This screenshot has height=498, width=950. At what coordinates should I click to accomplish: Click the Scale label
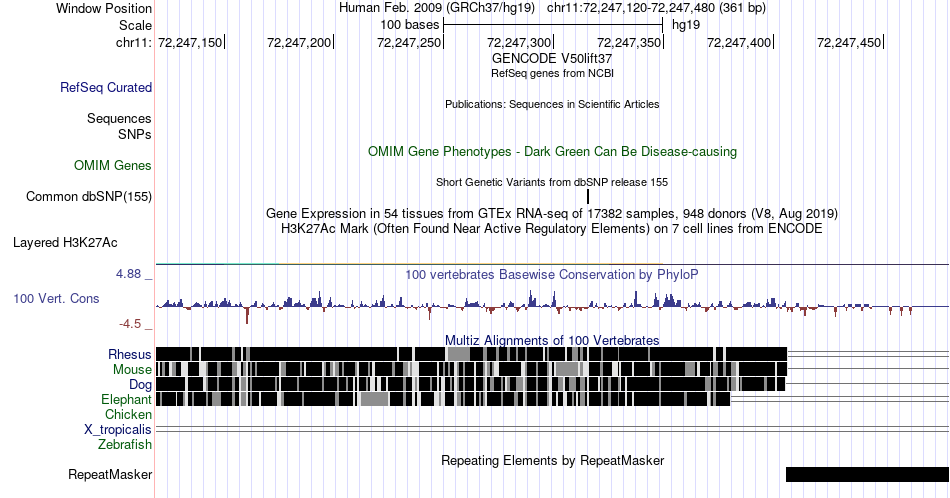(x=135, y=25)
